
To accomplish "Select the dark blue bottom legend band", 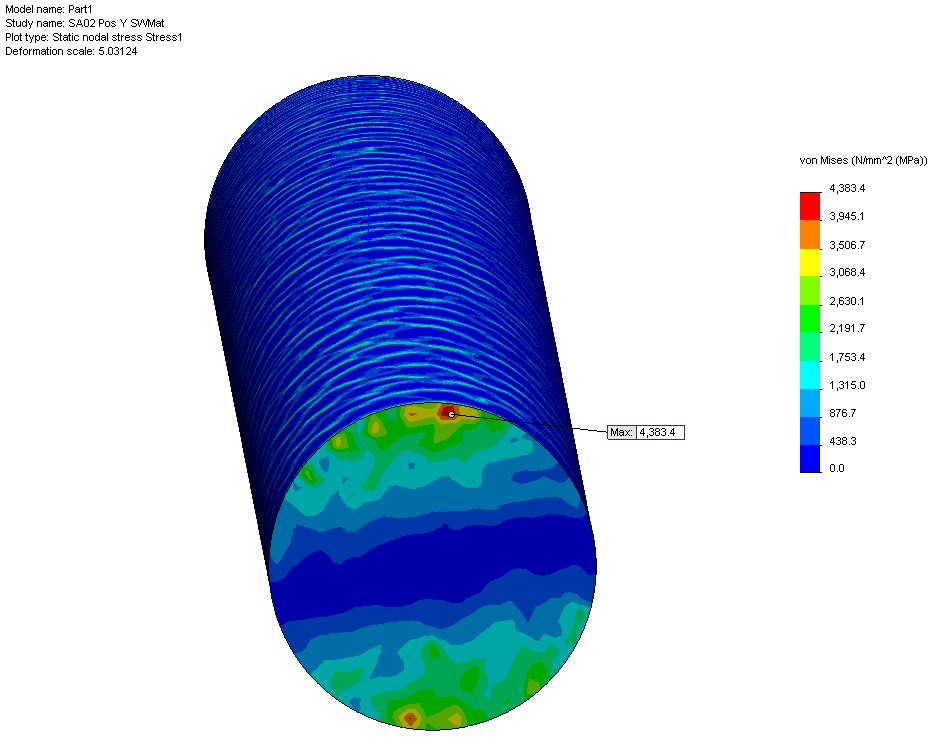I will (810, 459).
